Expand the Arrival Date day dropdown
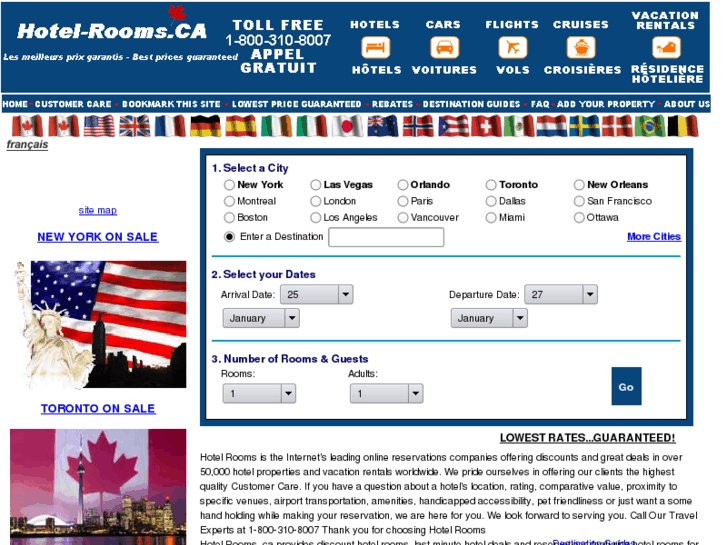The image size is (727, 545). tap(317, 295)
